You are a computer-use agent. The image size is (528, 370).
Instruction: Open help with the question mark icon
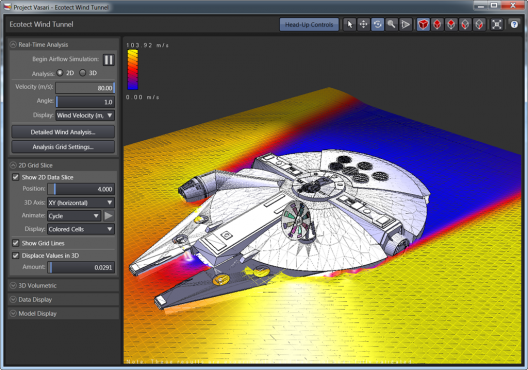(514, 24)
